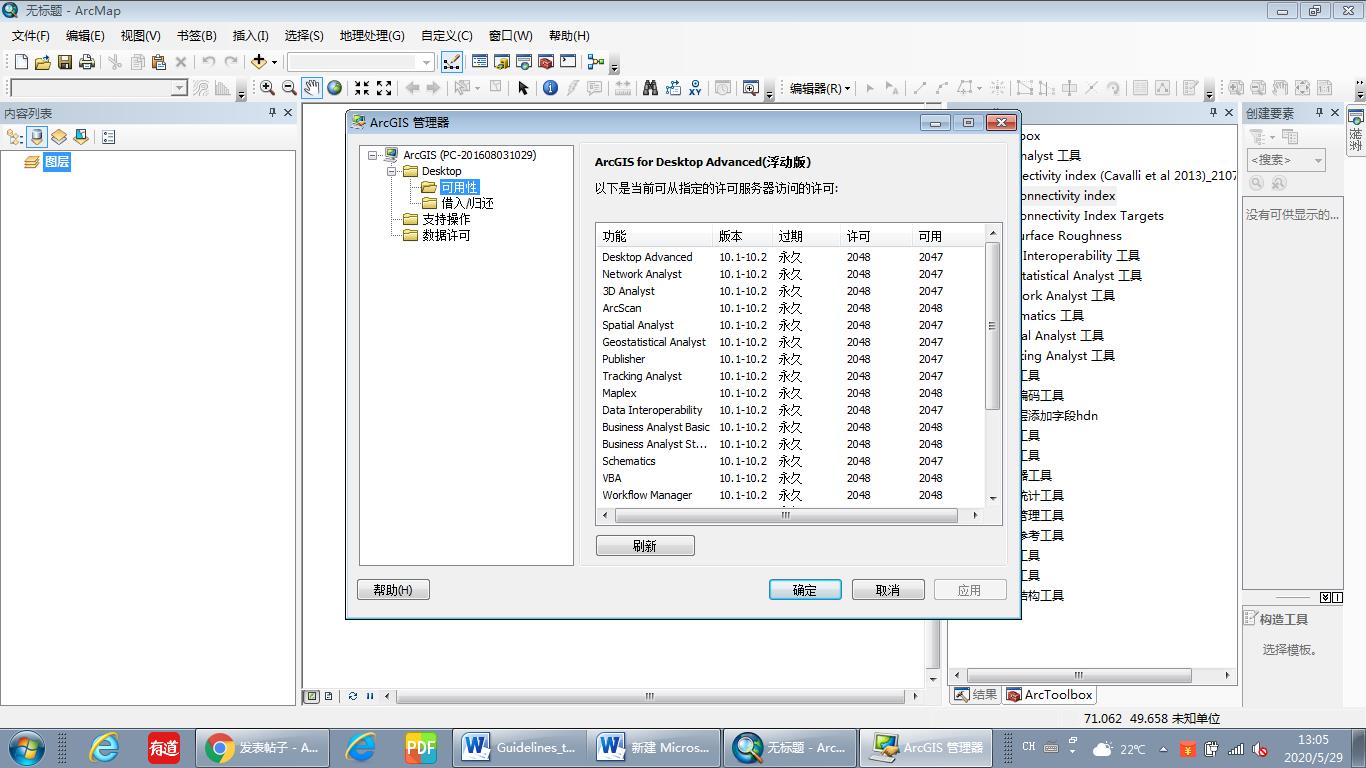This screenshot has width=1366, height=768.
Task: Click the Go To XY icon
Action: pos(695,88)
